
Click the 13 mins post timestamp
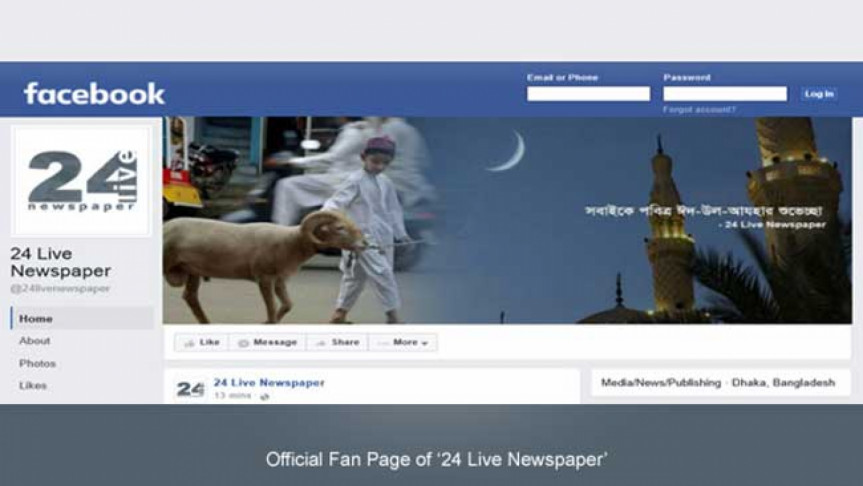tap(233, 395)
